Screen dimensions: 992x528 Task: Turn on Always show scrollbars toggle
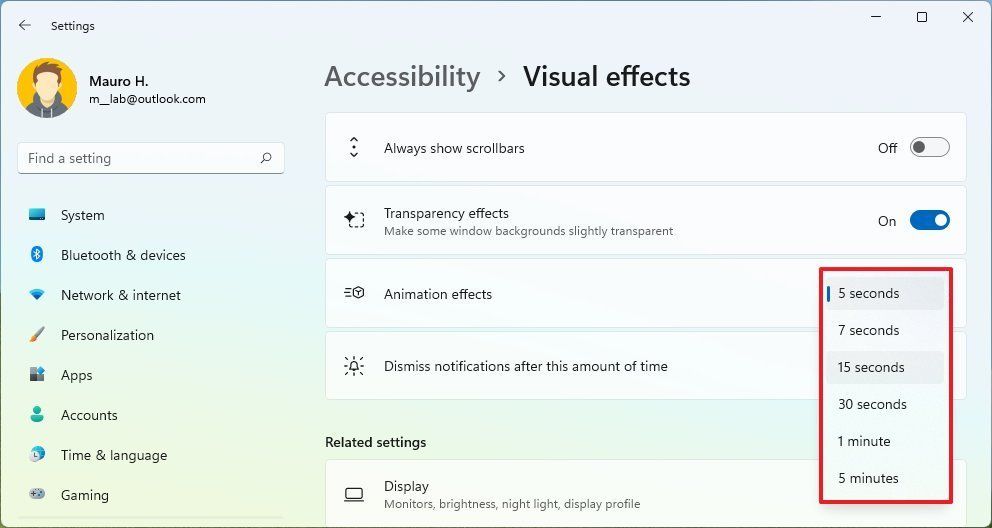pyautogui.click(x=929, y=148)
